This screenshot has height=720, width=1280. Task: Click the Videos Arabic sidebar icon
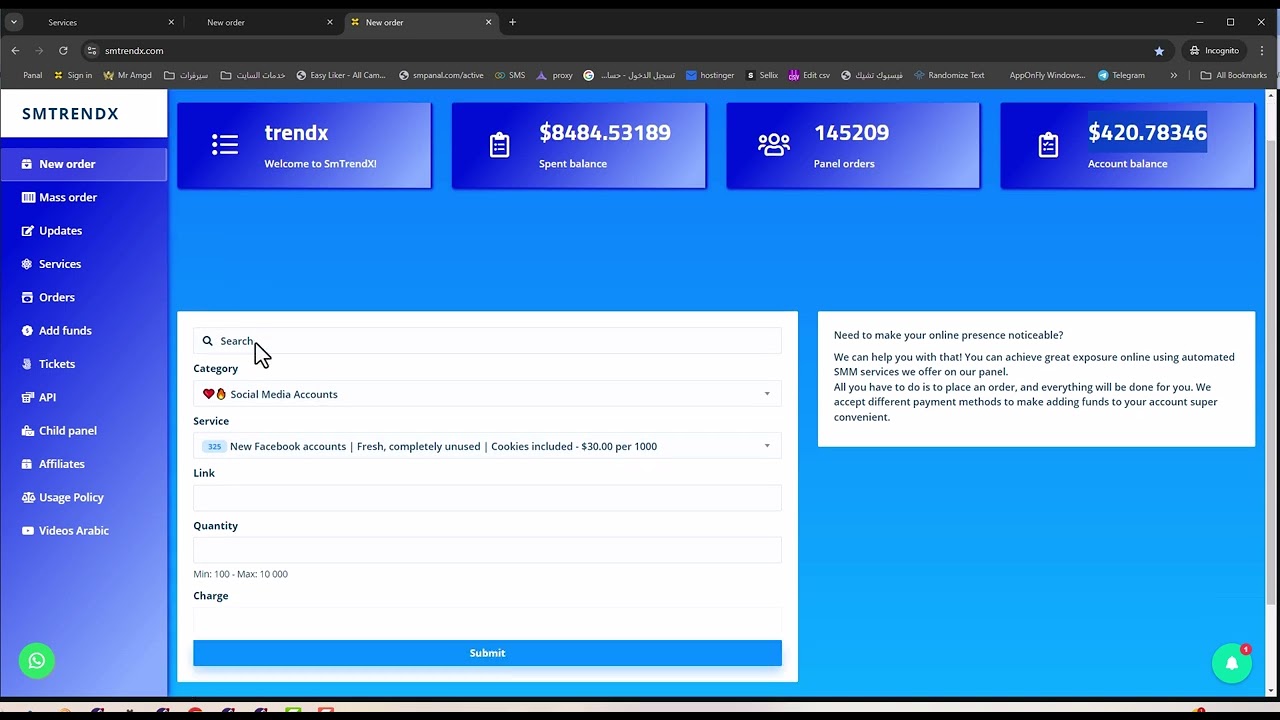pyautogui.click(x=28, y=530)
